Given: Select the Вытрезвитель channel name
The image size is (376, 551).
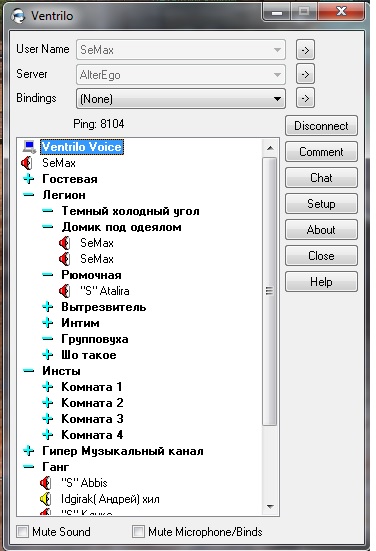Looking at the screenshot, I should tap(103, 307).
